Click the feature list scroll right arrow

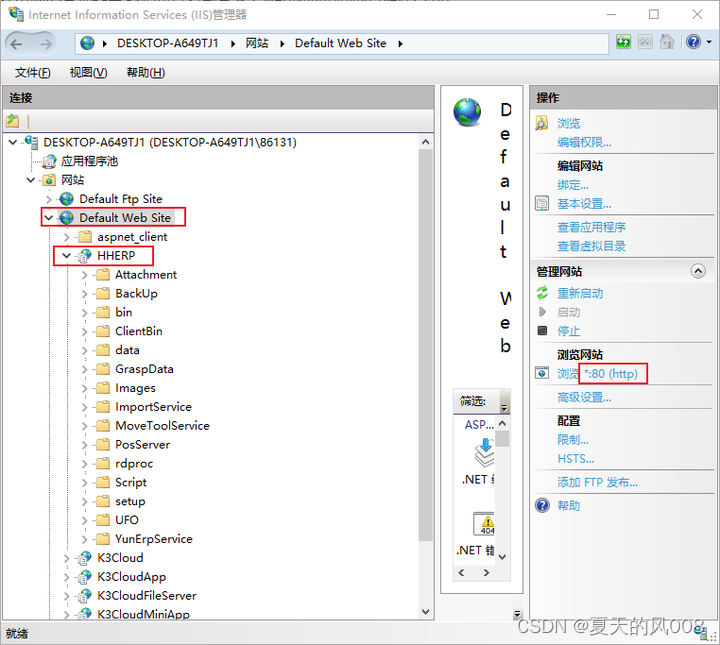[486, 572]
